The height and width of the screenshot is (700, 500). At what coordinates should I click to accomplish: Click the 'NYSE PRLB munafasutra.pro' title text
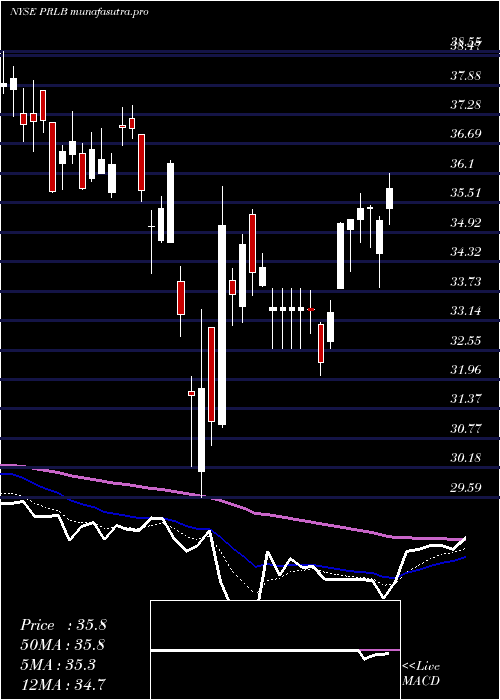79,12
